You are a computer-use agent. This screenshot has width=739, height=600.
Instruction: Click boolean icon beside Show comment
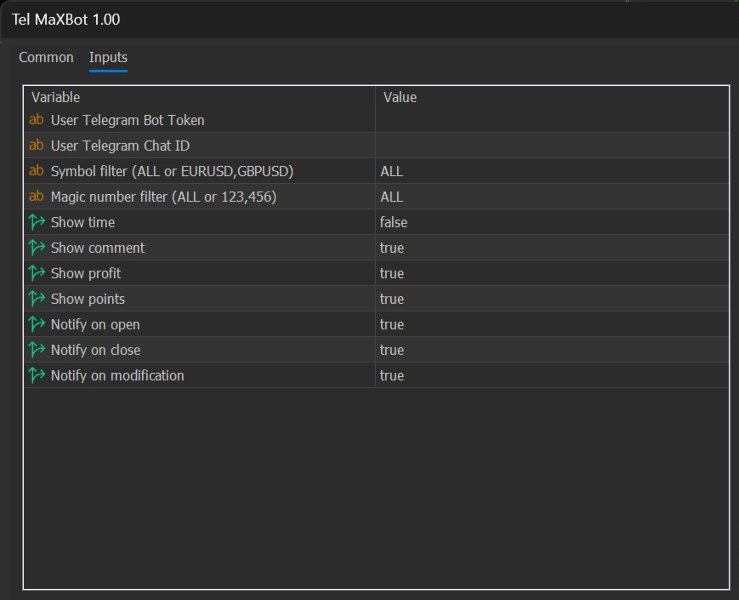[x=36, y=247]
